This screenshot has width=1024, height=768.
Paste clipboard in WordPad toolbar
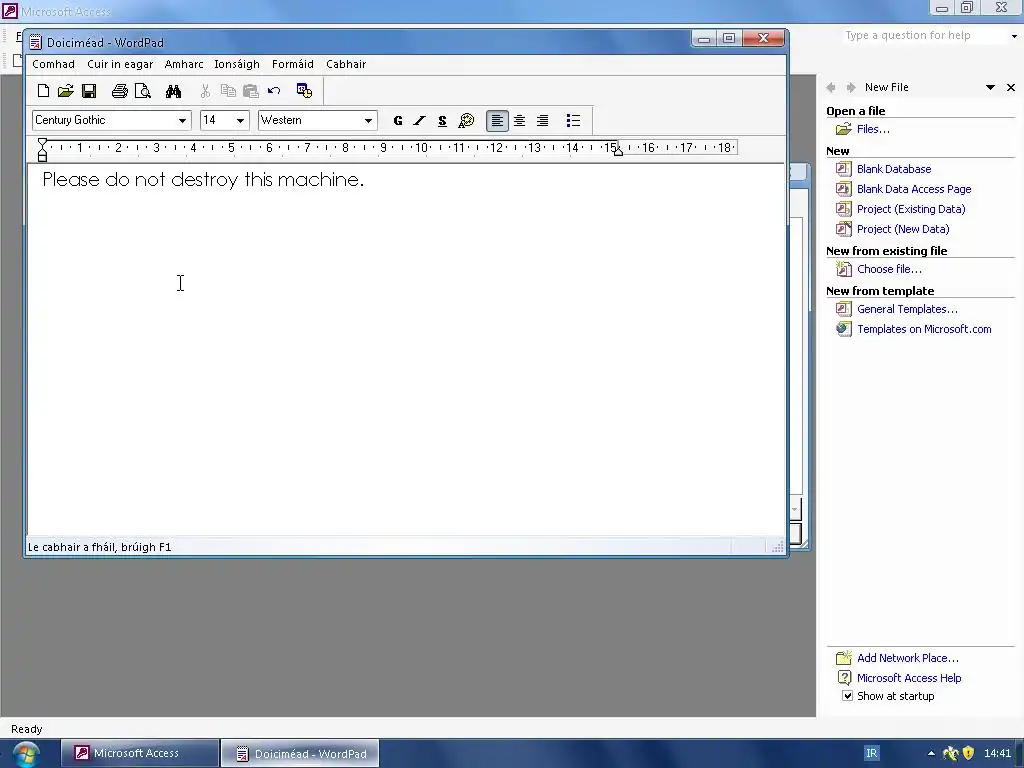click(251, 91)
